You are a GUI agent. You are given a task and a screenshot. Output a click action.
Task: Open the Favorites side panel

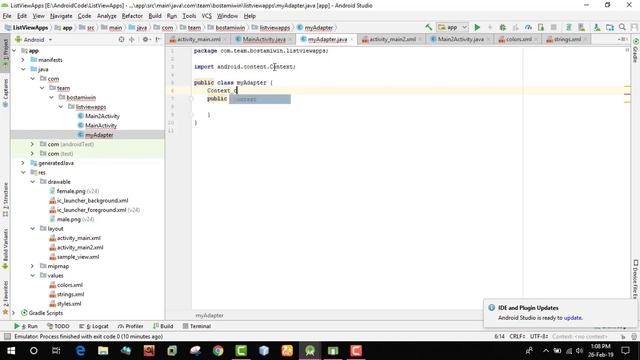[x=5, y=297]
